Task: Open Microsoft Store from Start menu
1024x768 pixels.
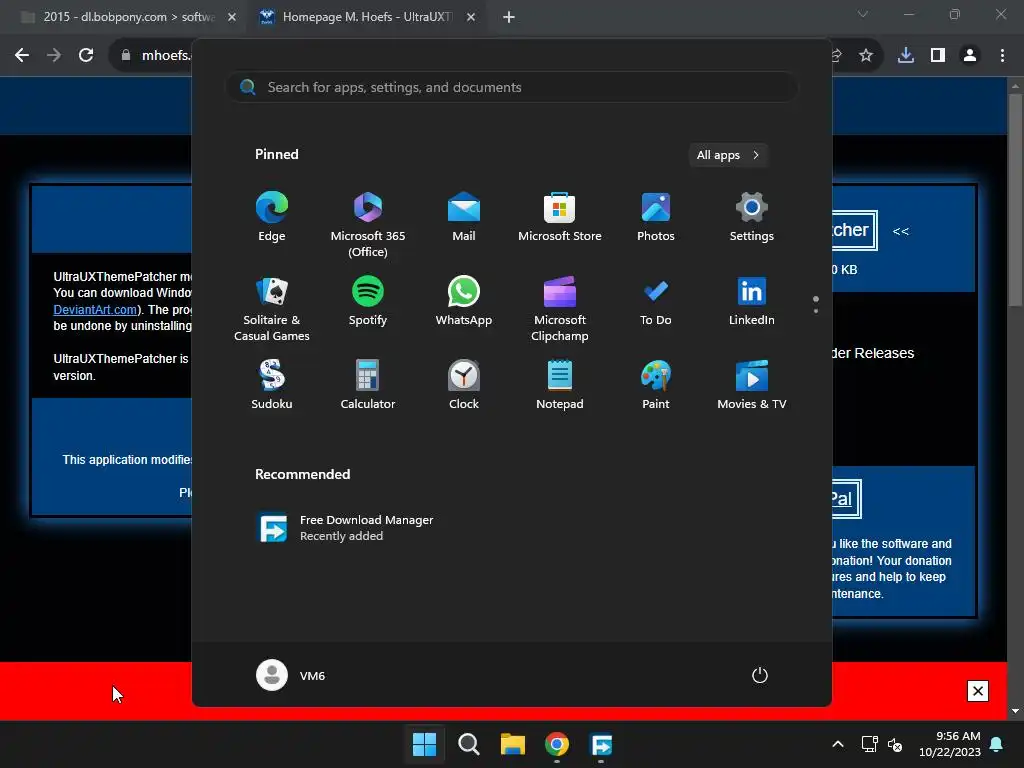Action: point(560,217)
